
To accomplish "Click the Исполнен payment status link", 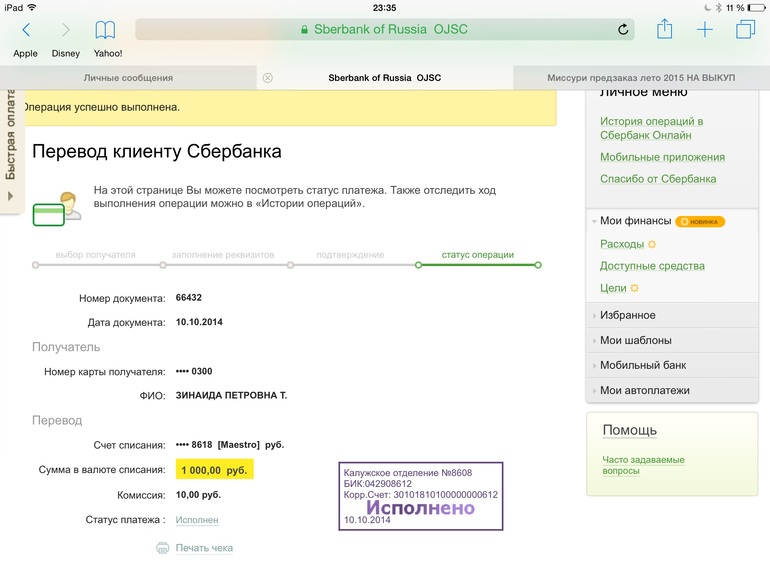I will pyautogui.click(x=197, y=520).
